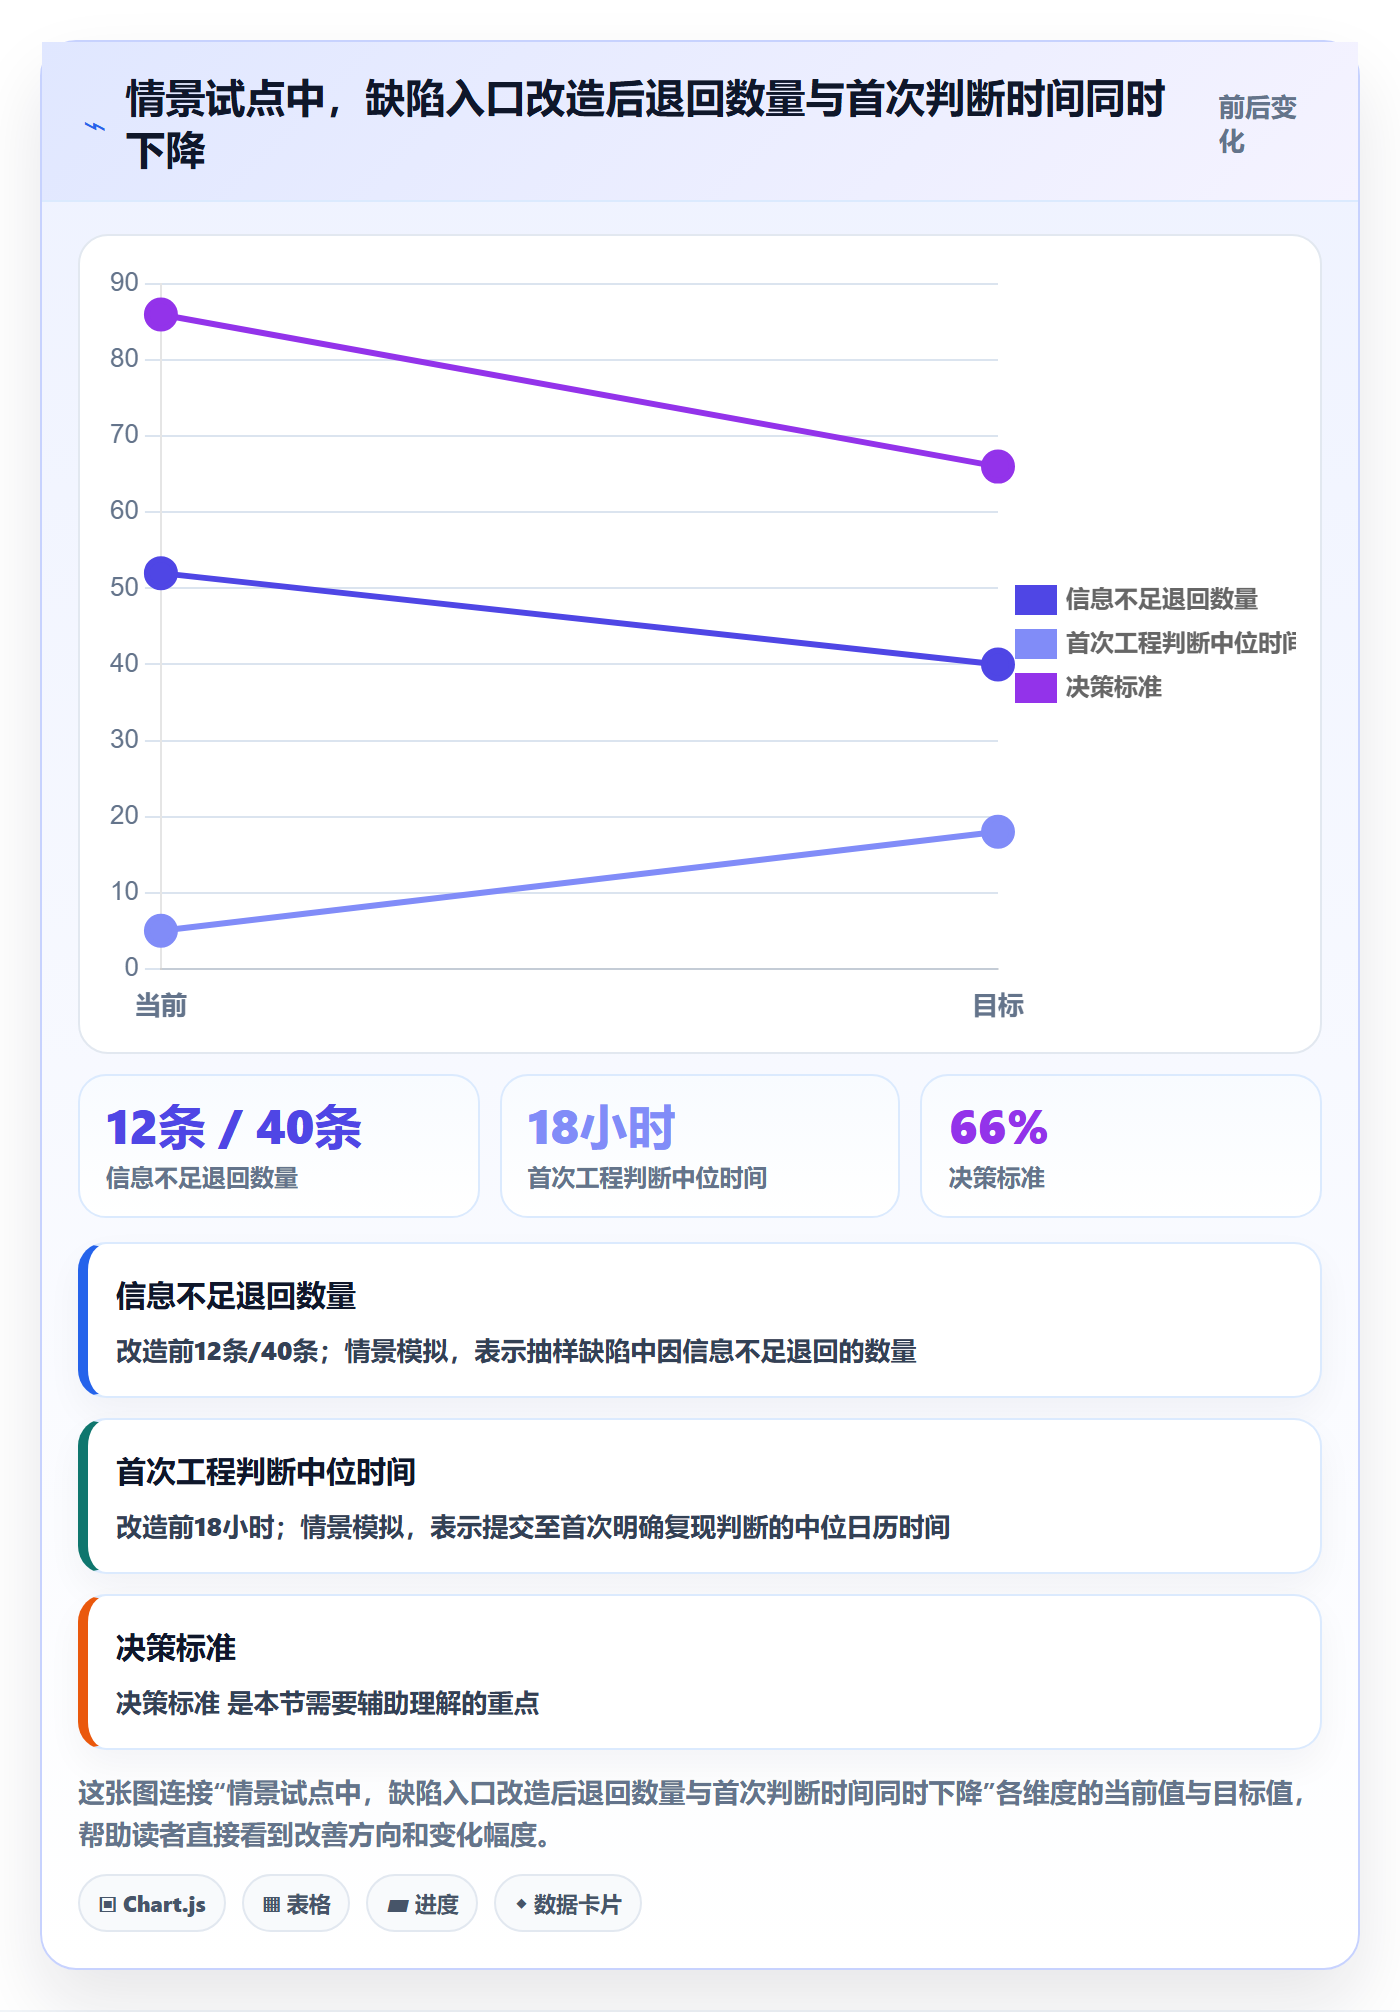This screenshot has height=2012, width=1400.
Task: Click the 决策标准 description card heading
Action: pos(176,1648)
